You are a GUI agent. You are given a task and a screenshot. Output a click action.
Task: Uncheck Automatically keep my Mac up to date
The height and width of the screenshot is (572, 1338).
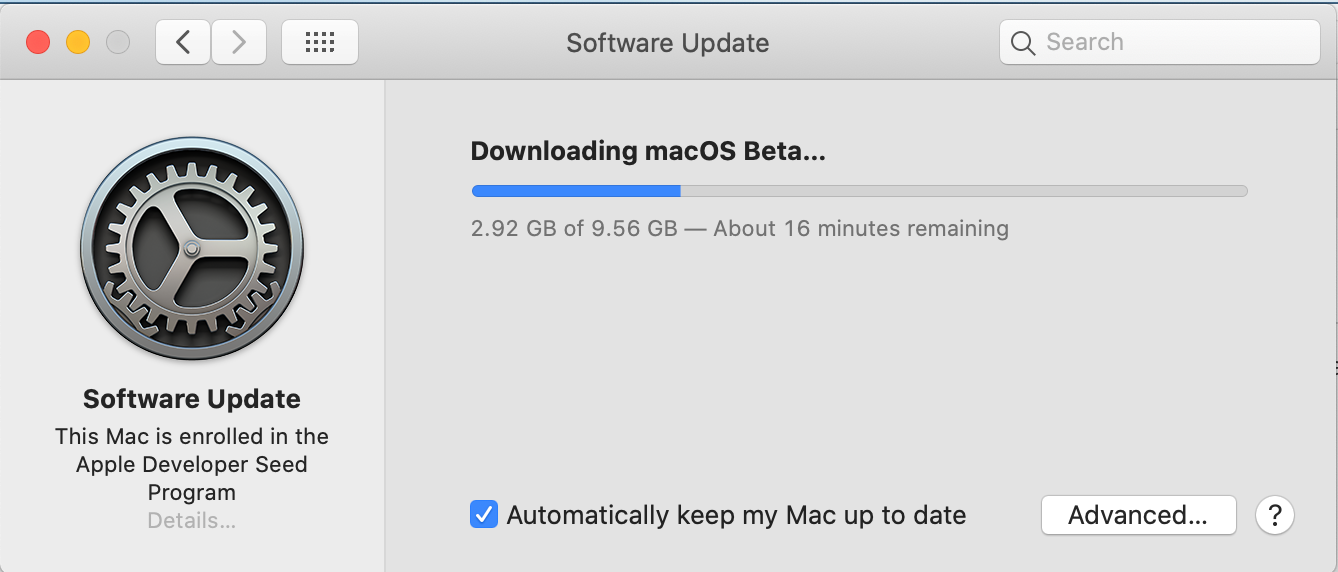point(484,516)
